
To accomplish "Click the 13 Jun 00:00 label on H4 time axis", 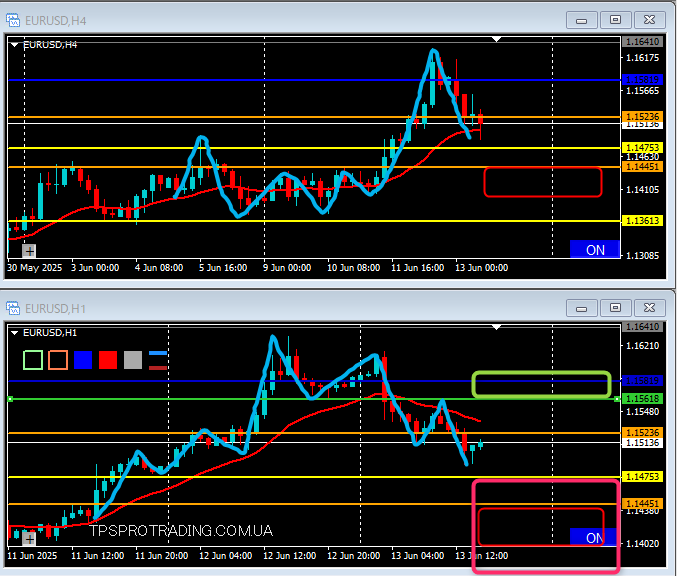I will coord(482,268).
